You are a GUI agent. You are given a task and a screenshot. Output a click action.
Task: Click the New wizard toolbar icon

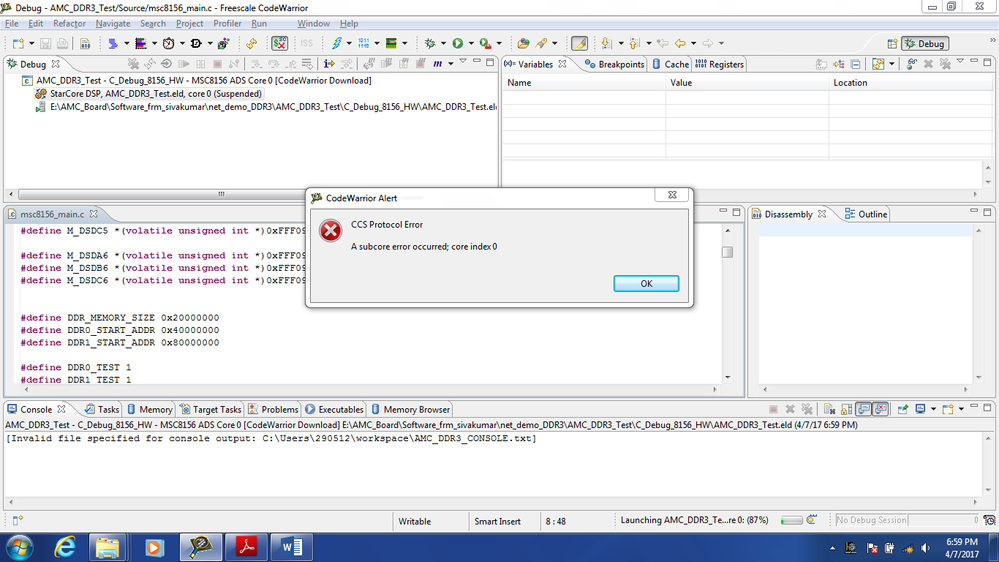18,43
